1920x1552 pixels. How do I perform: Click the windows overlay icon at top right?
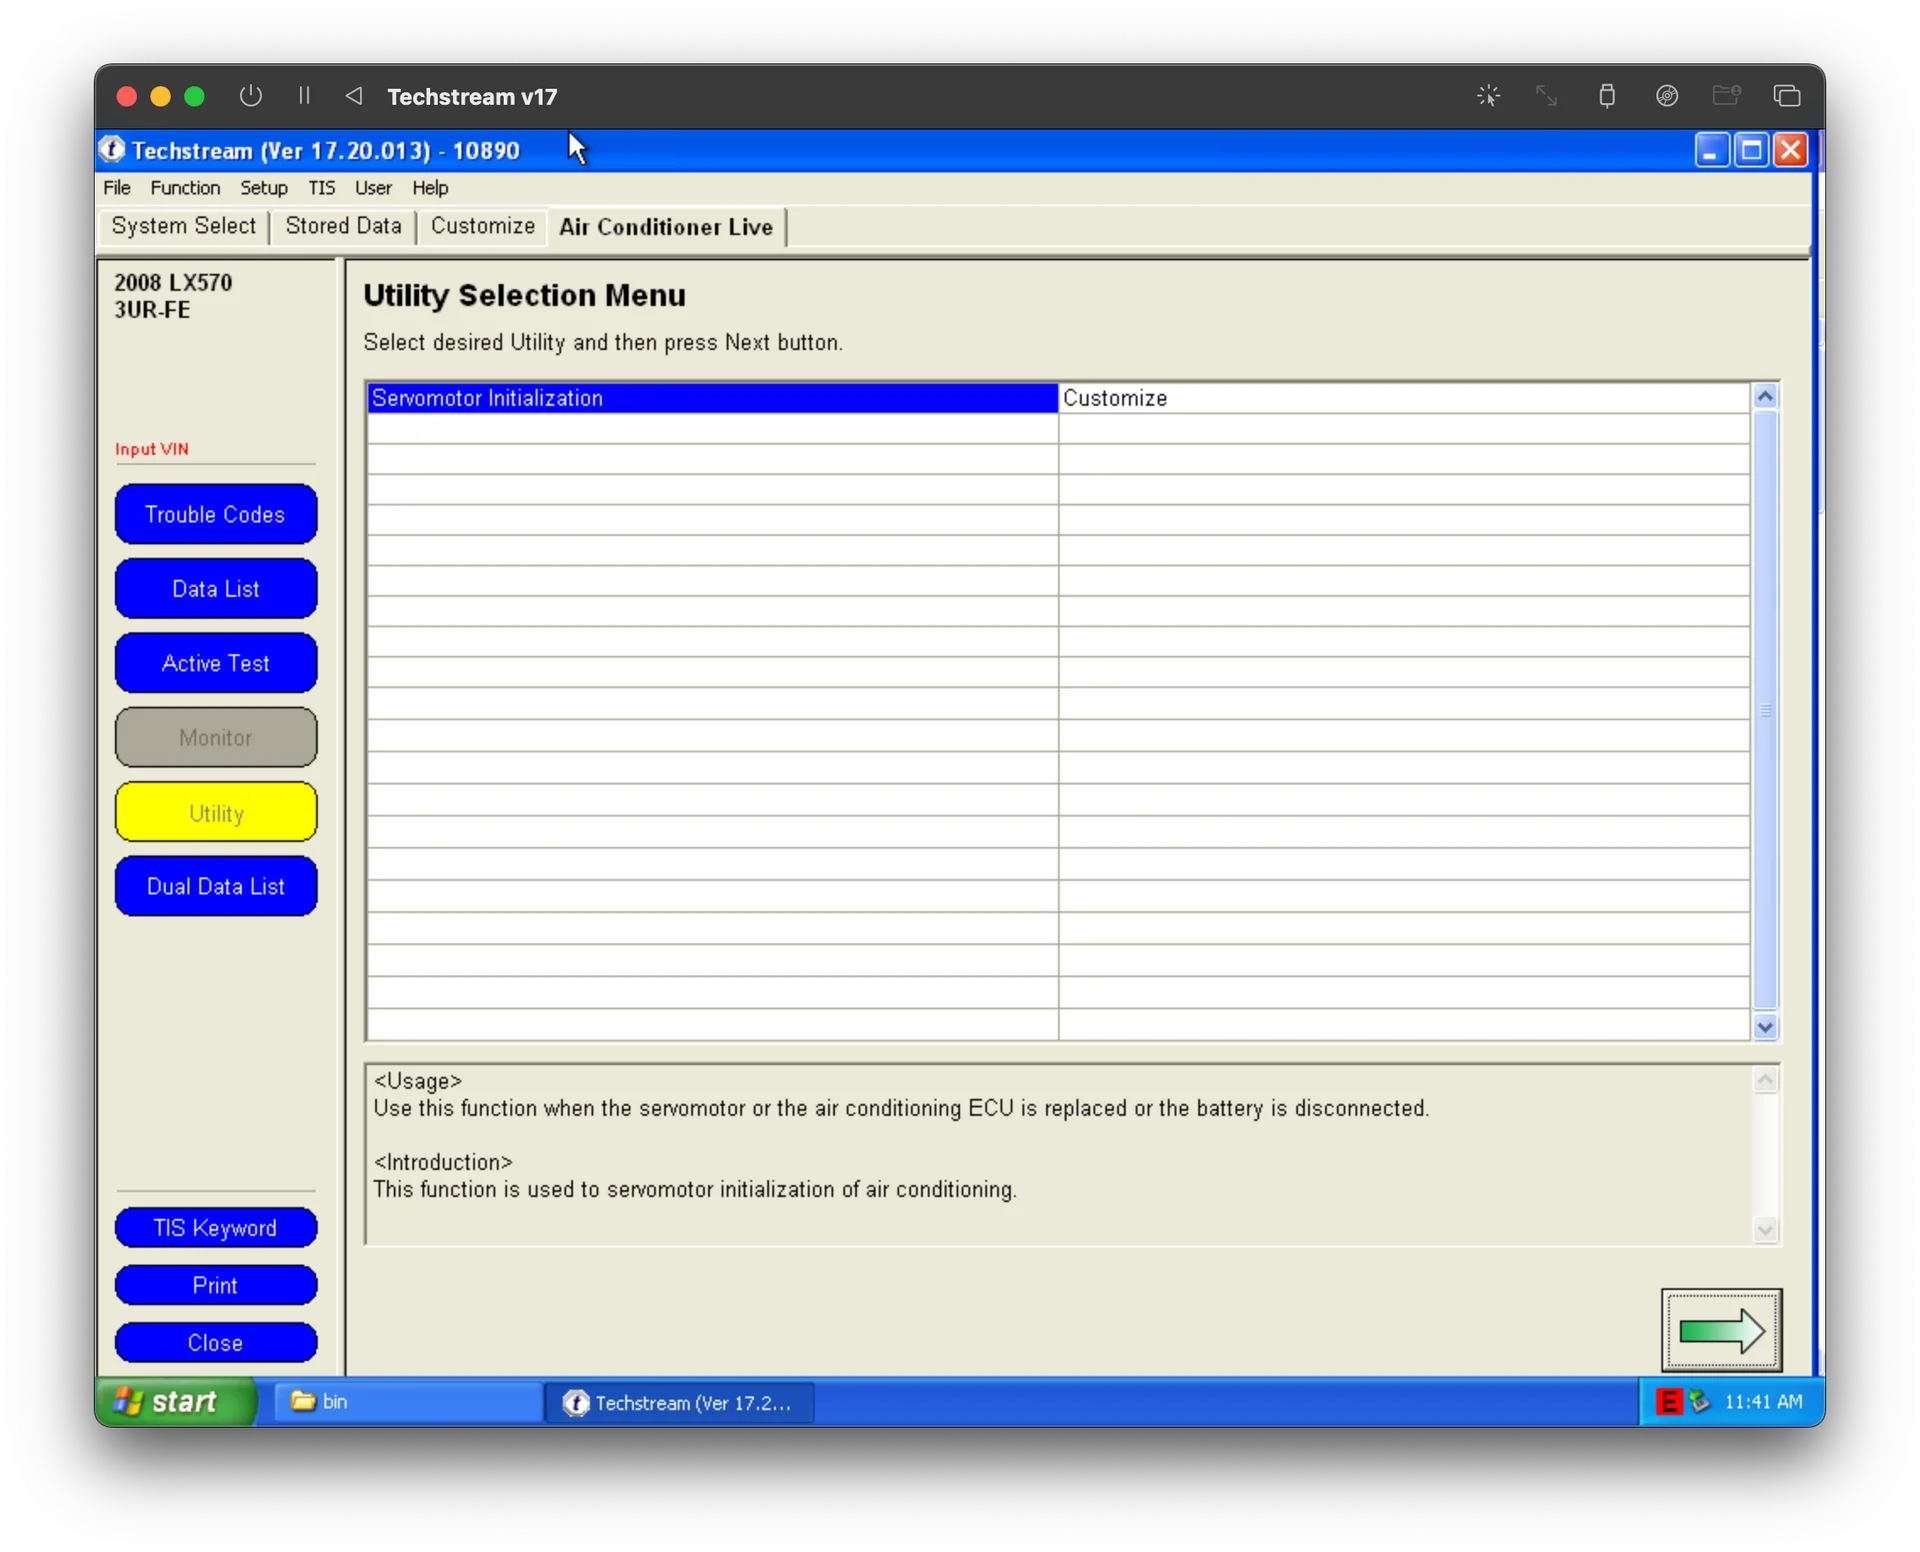click(x=1786, y=96)
